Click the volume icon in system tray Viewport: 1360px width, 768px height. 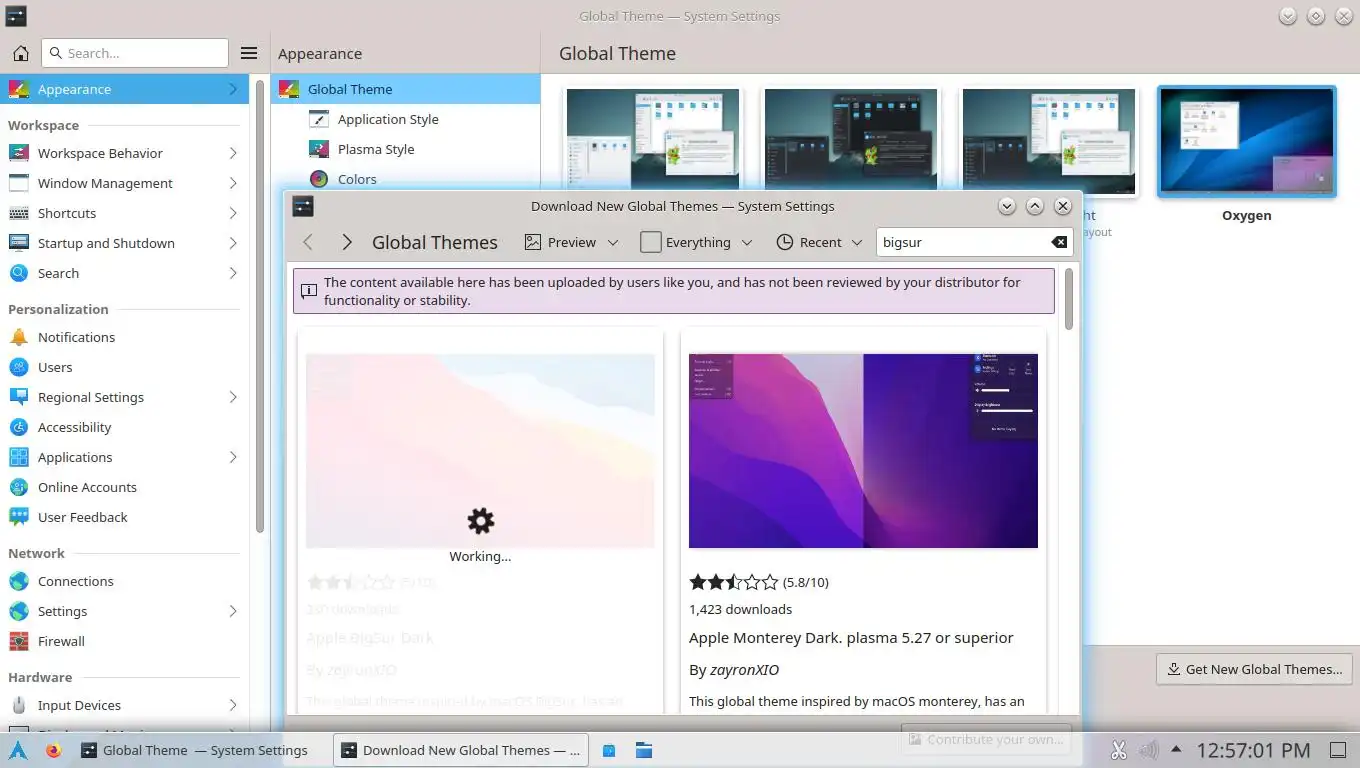[1149, 750]
